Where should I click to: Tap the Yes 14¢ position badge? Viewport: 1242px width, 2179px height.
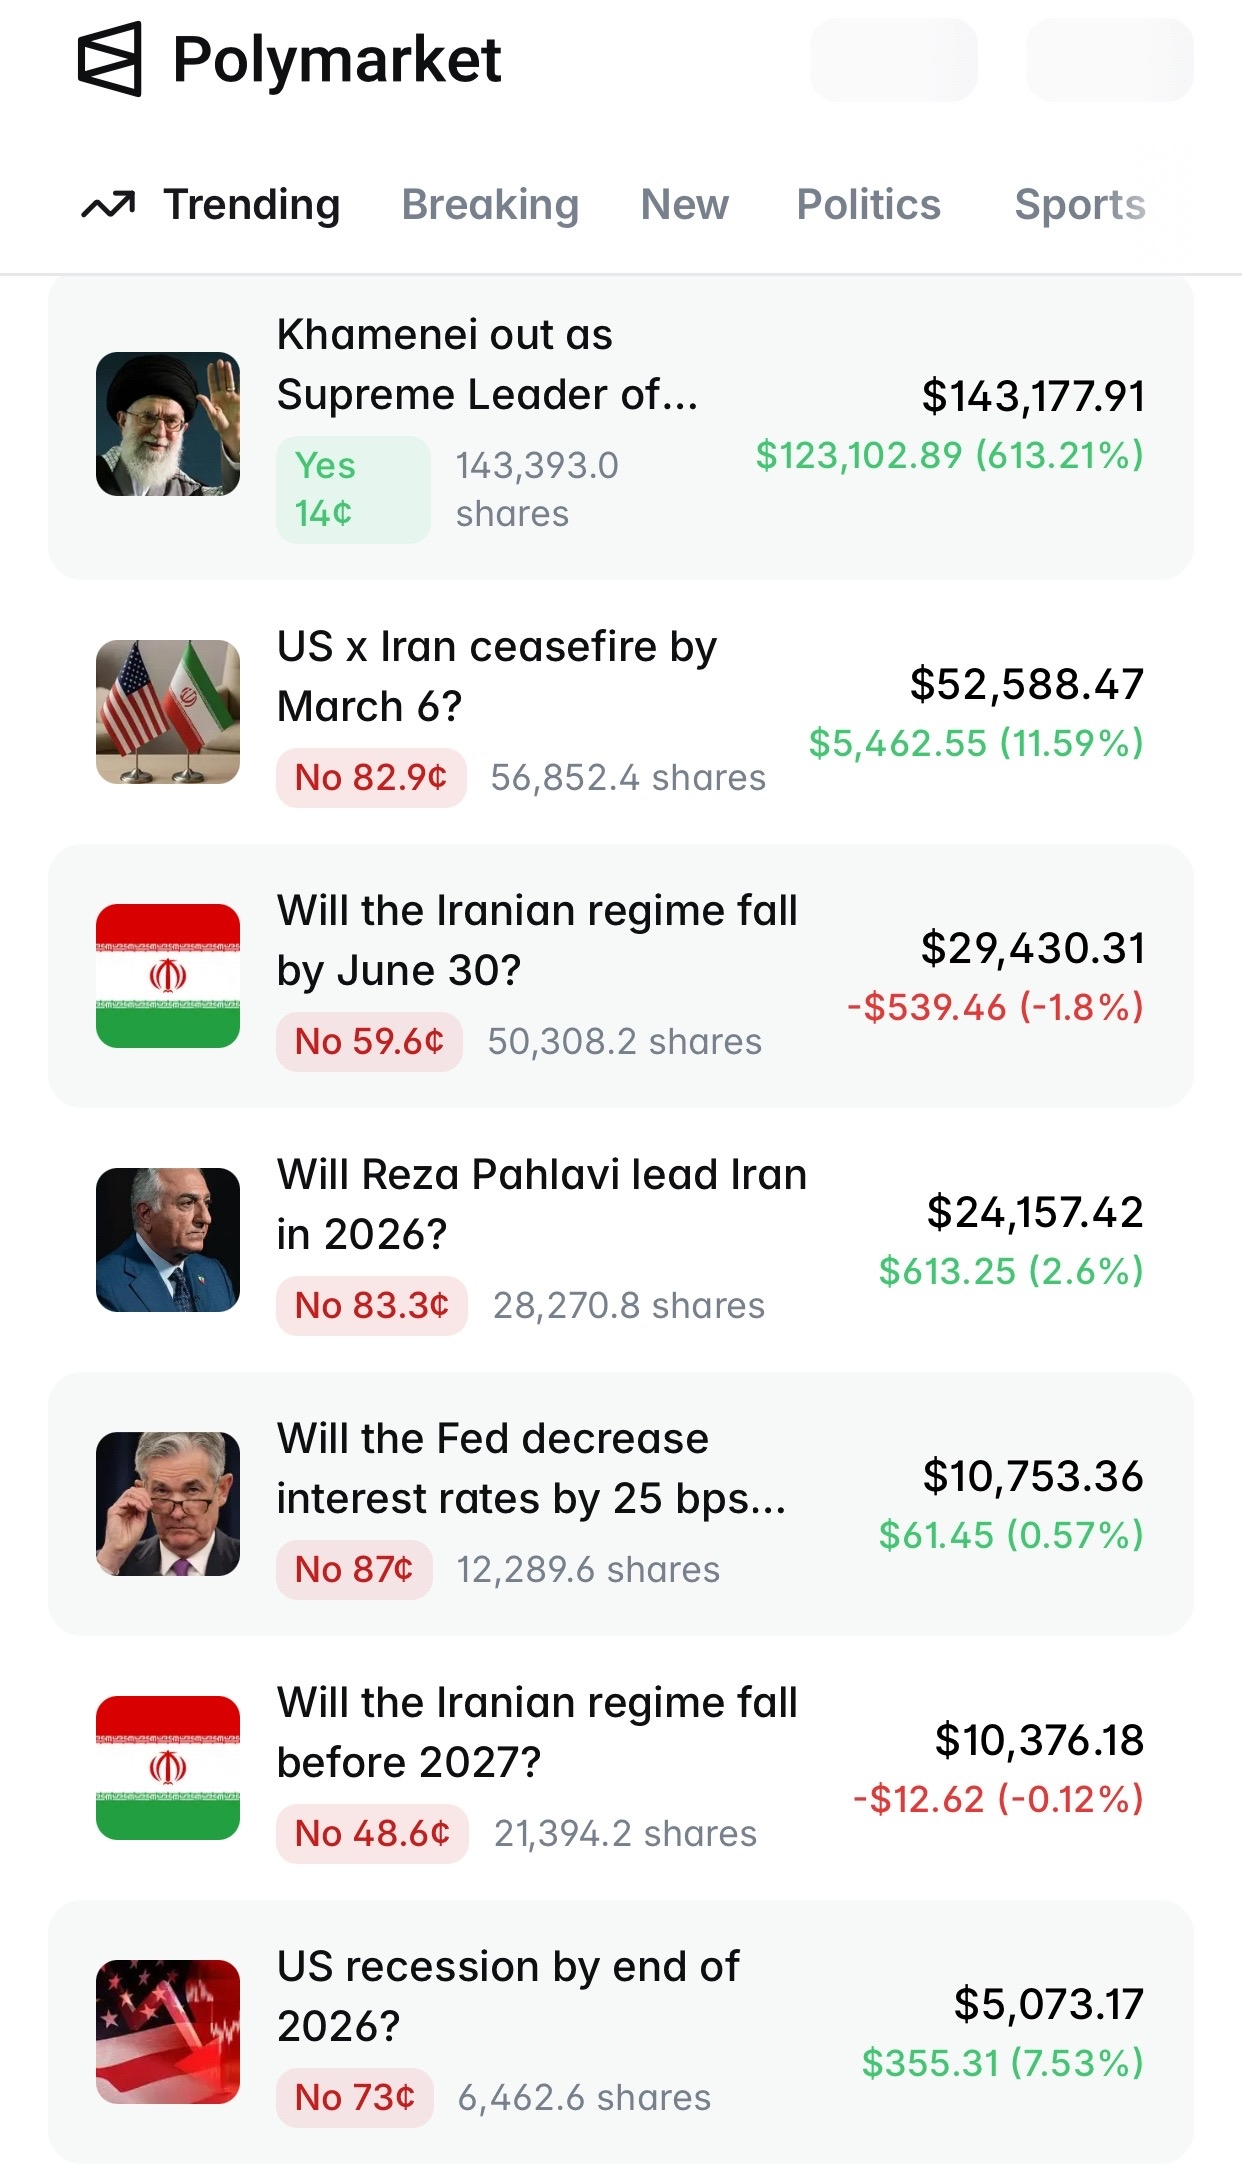tap(353, 490)
